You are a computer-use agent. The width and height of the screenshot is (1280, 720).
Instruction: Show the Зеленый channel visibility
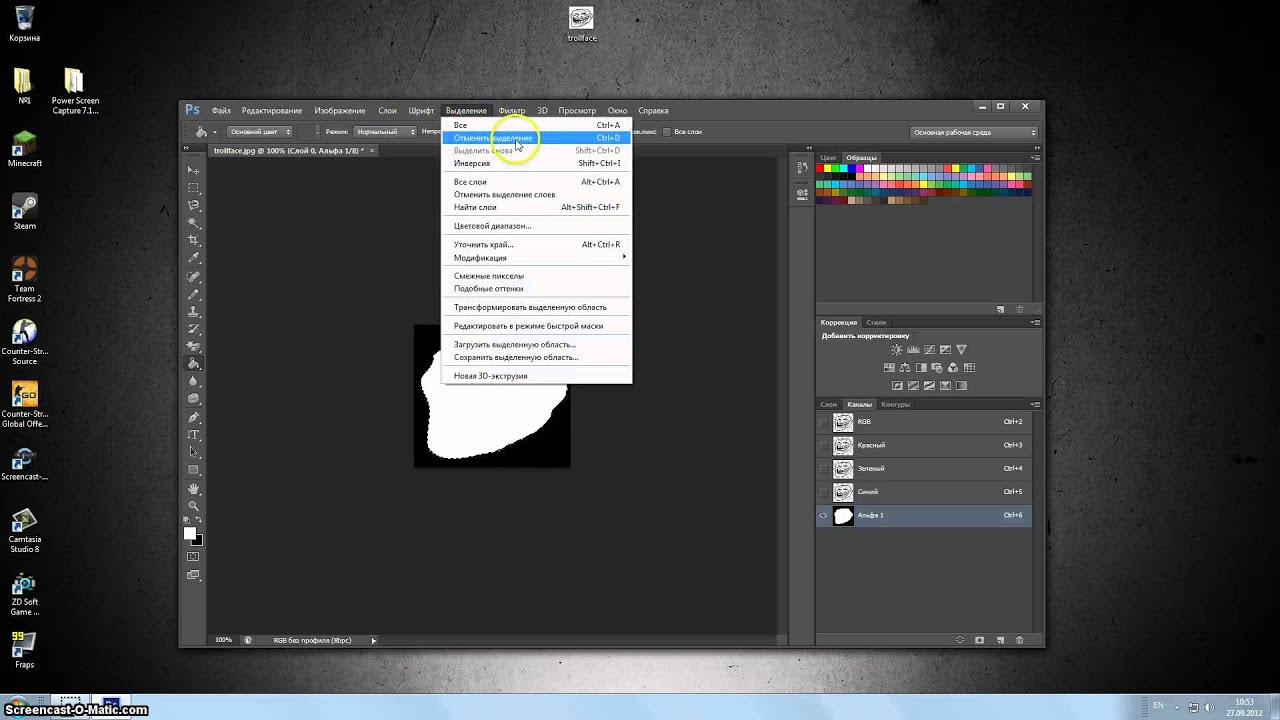(824, 468)
